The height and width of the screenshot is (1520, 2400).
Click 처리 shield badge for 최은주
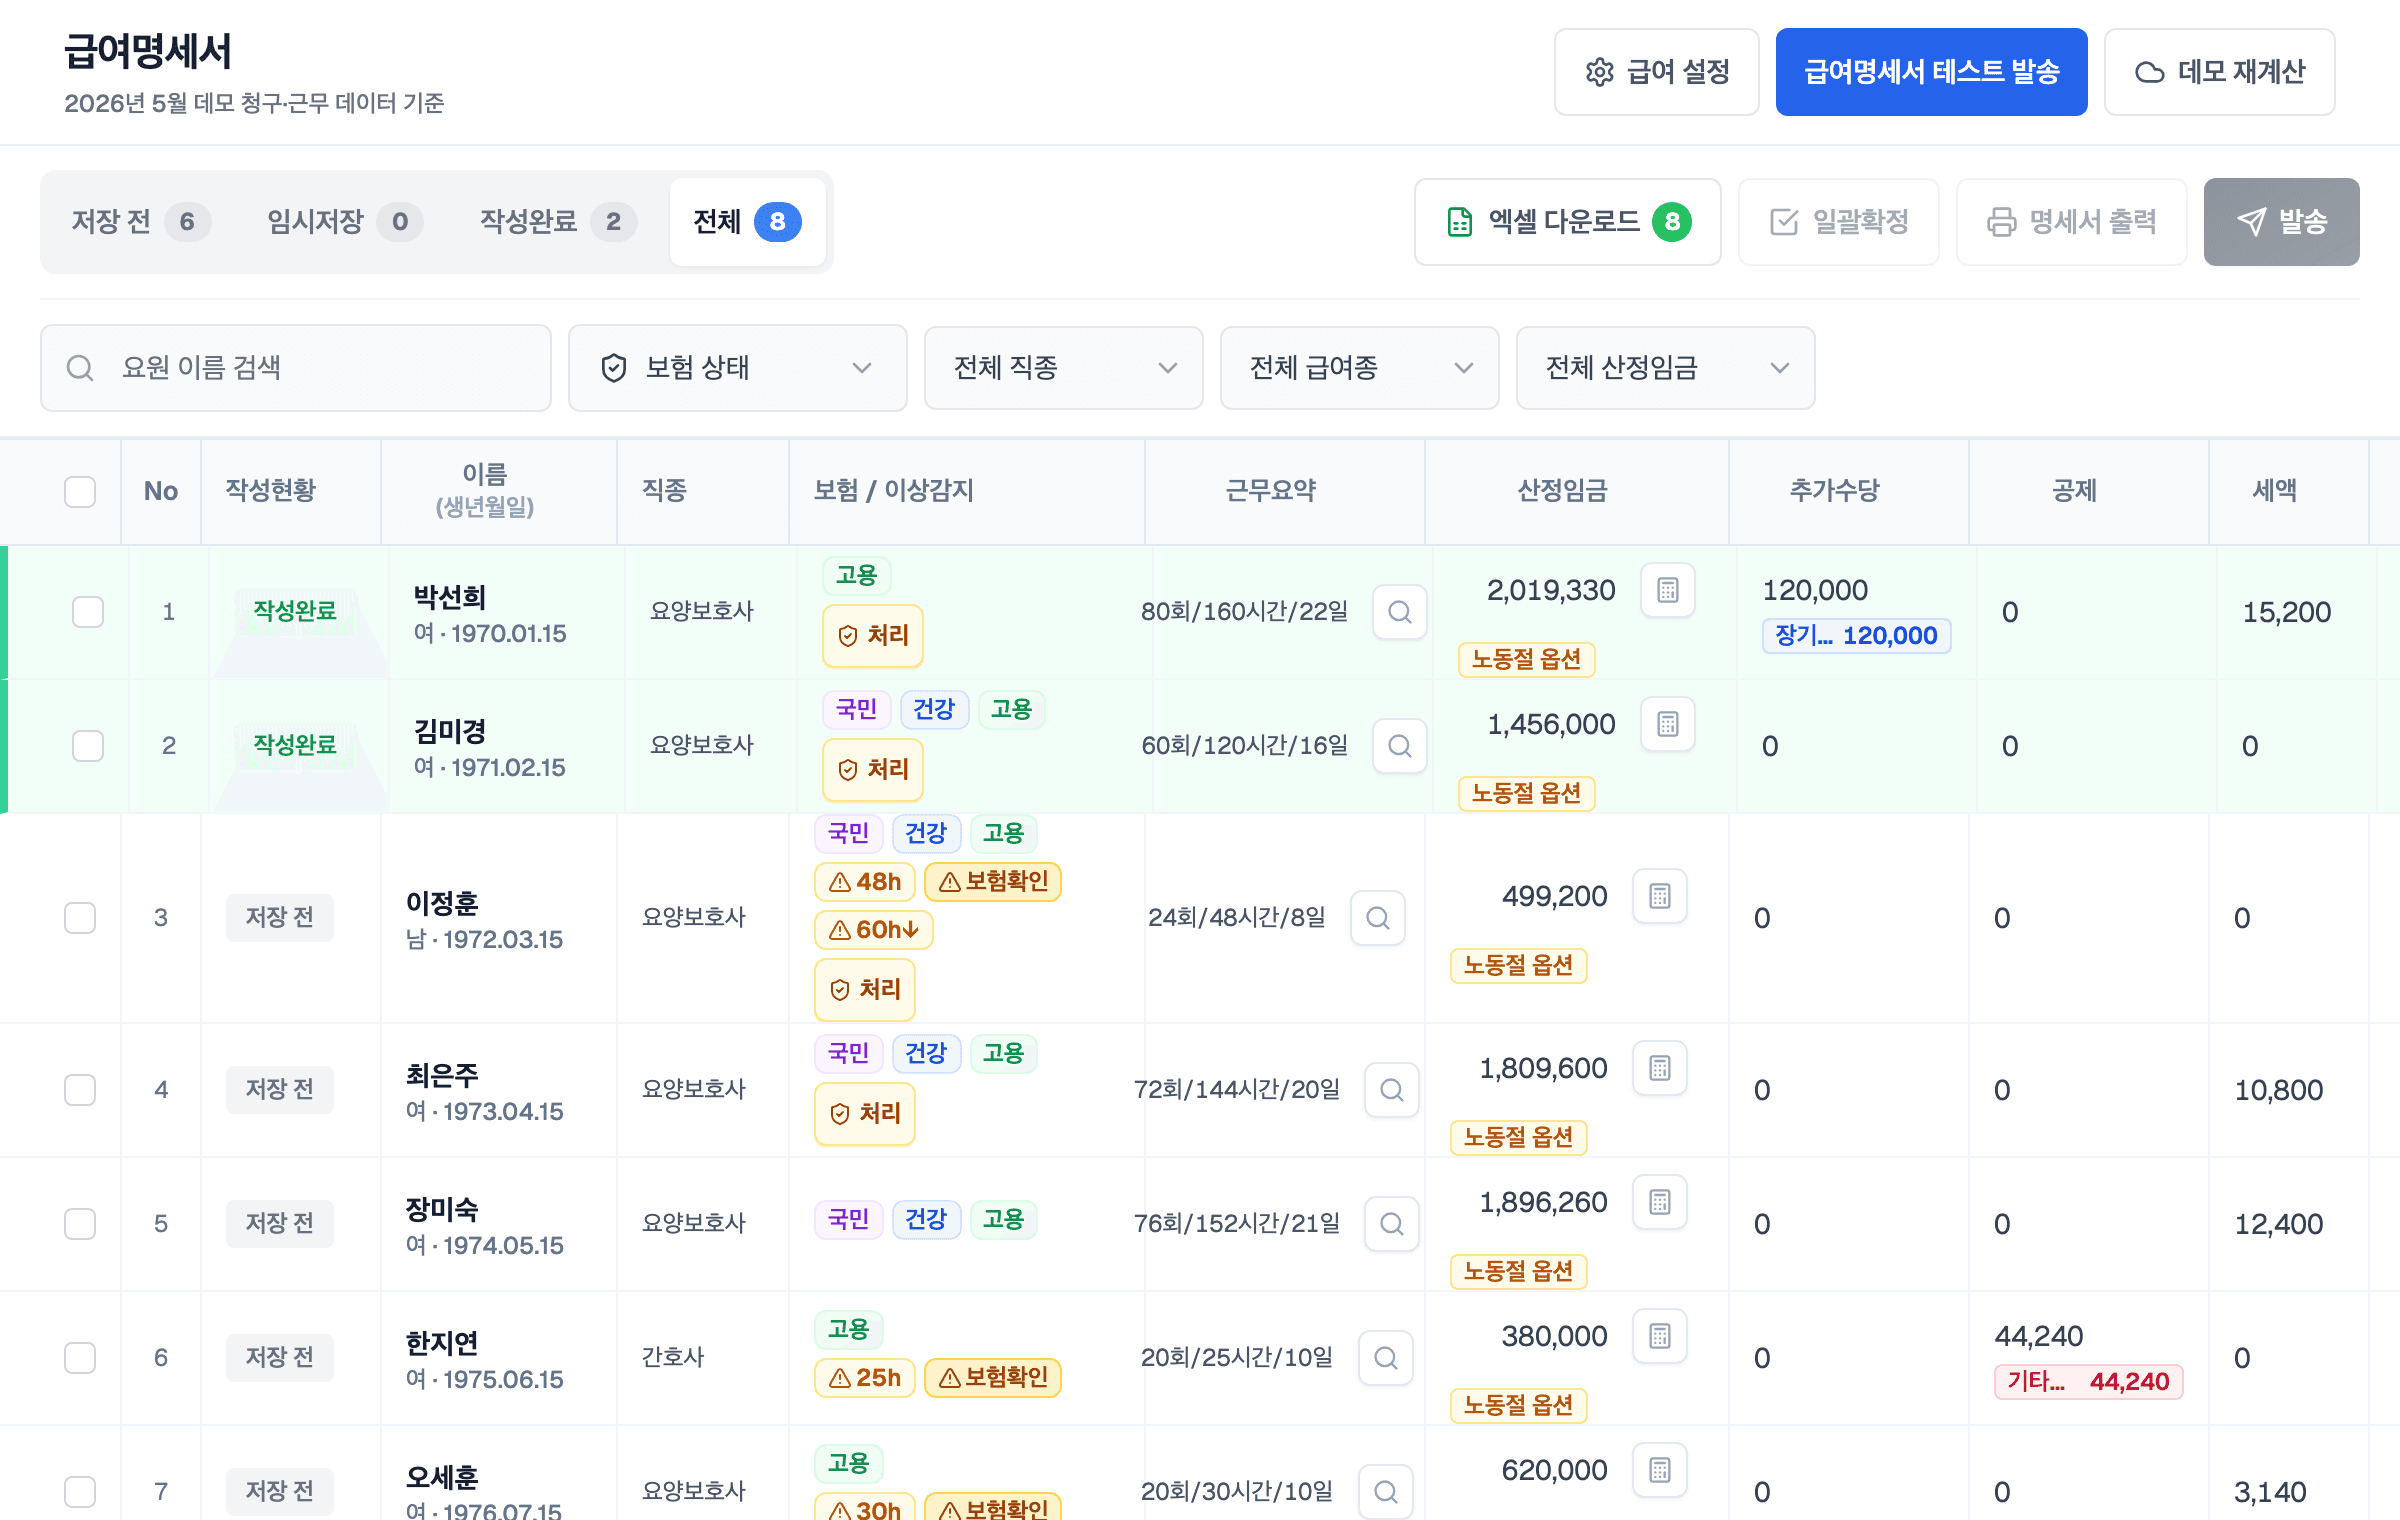864,1114
